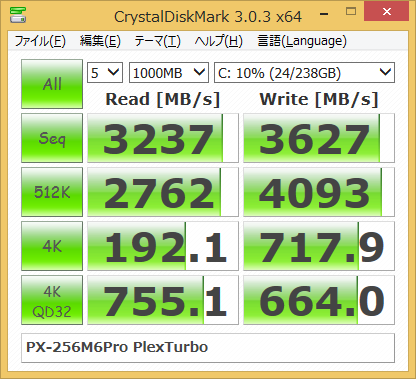
Task: Click the Read [MB/s] column header
Action: [163, 99]
